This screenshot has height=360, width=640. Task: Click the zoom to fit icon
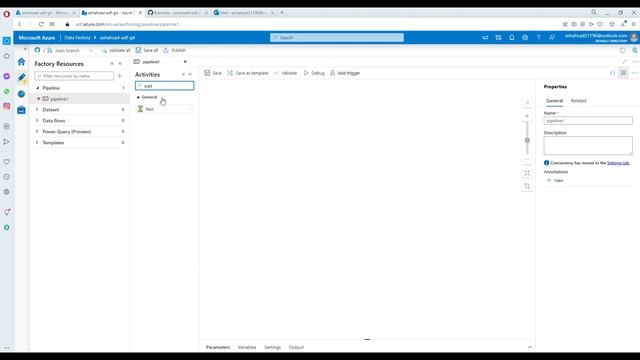tap(527, 173)
